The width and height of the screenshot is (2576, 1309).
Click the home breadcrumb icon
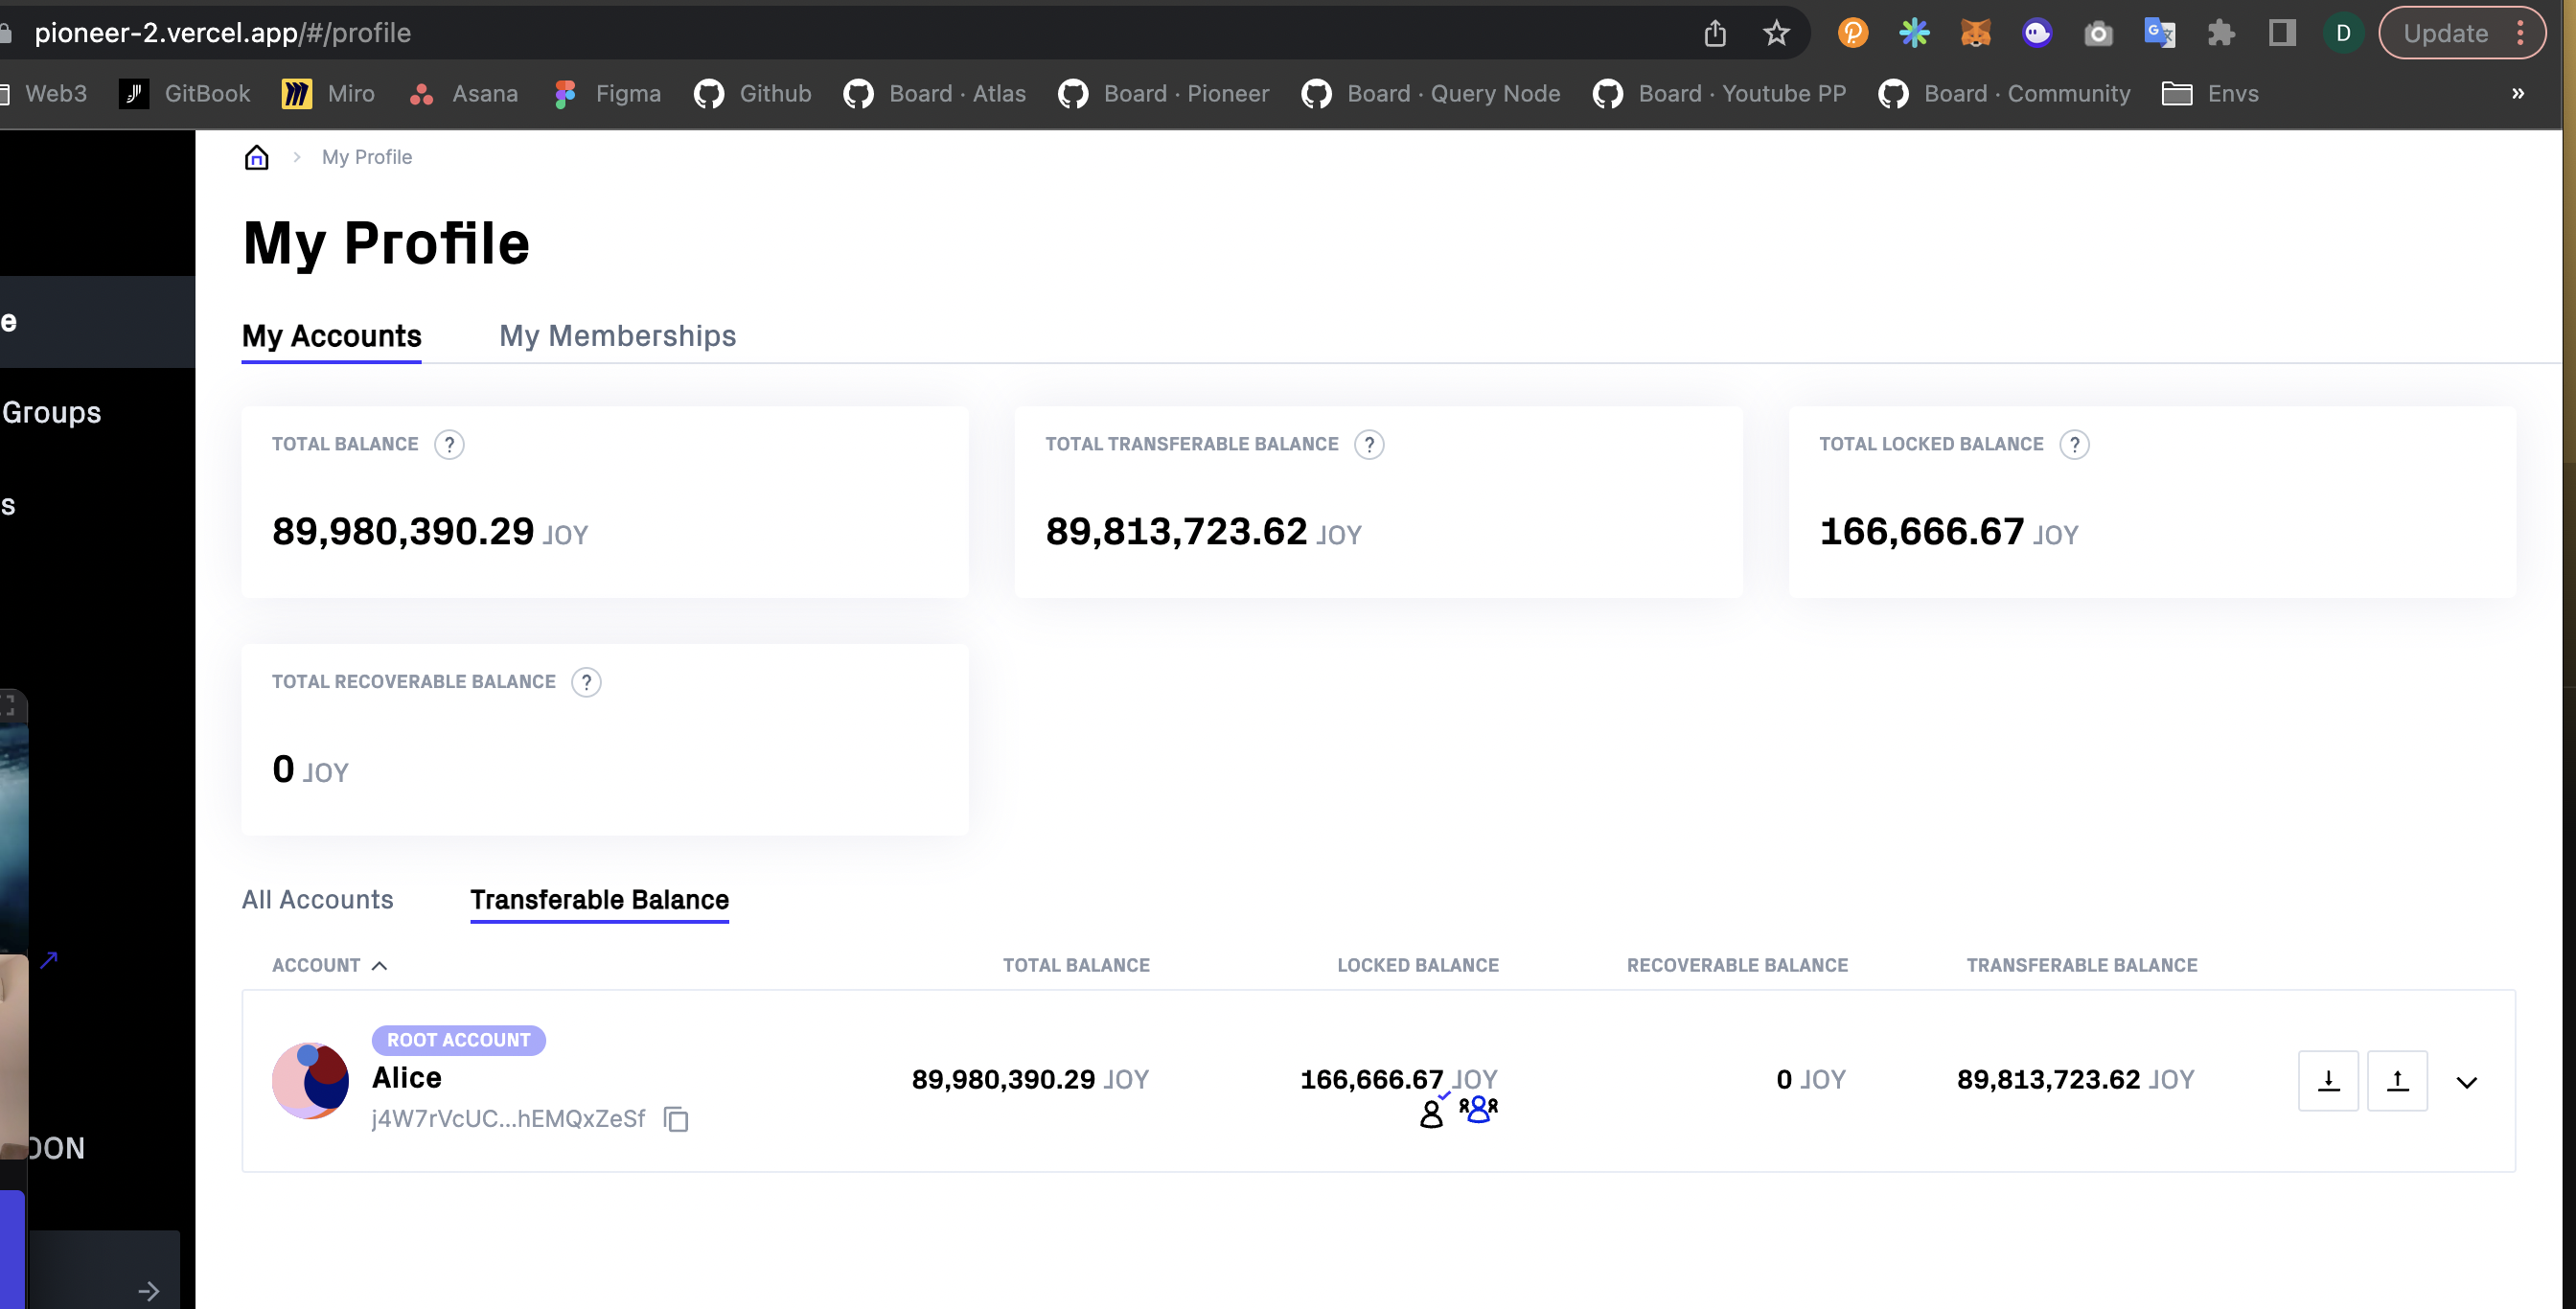(x=256, y=157)
